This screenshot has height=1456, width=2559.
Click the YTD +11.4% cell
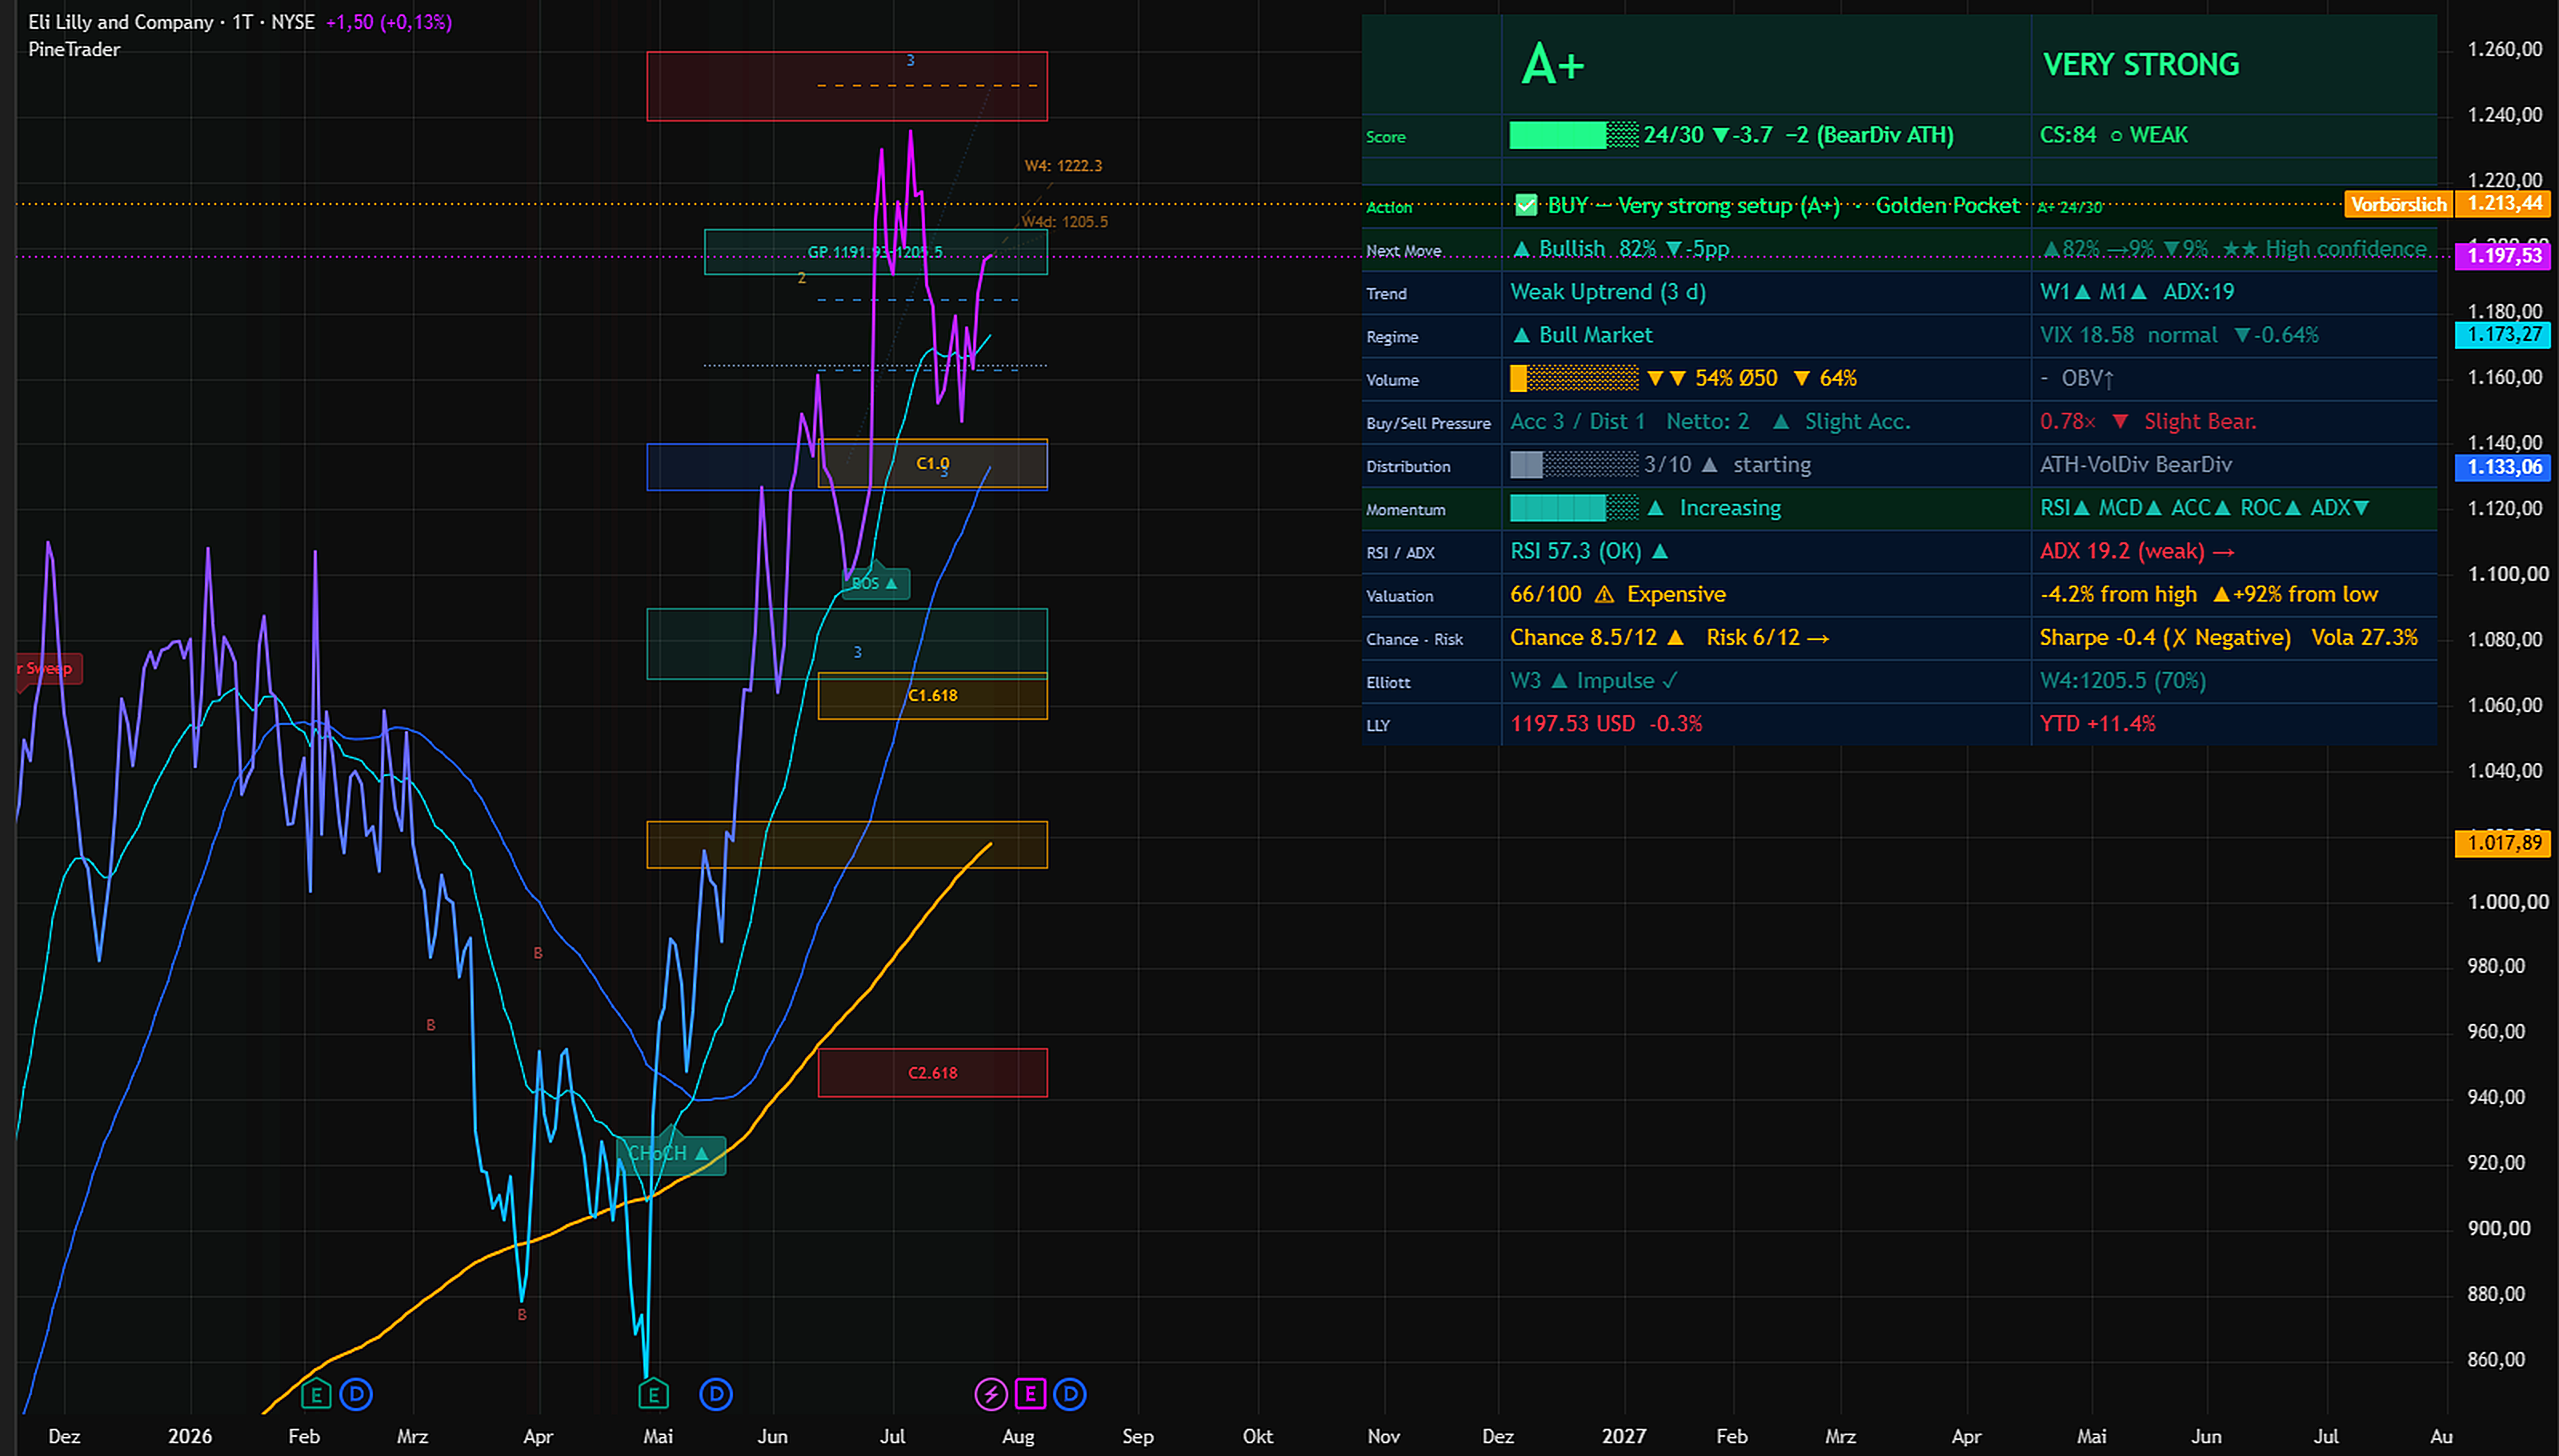point(2234,723)
